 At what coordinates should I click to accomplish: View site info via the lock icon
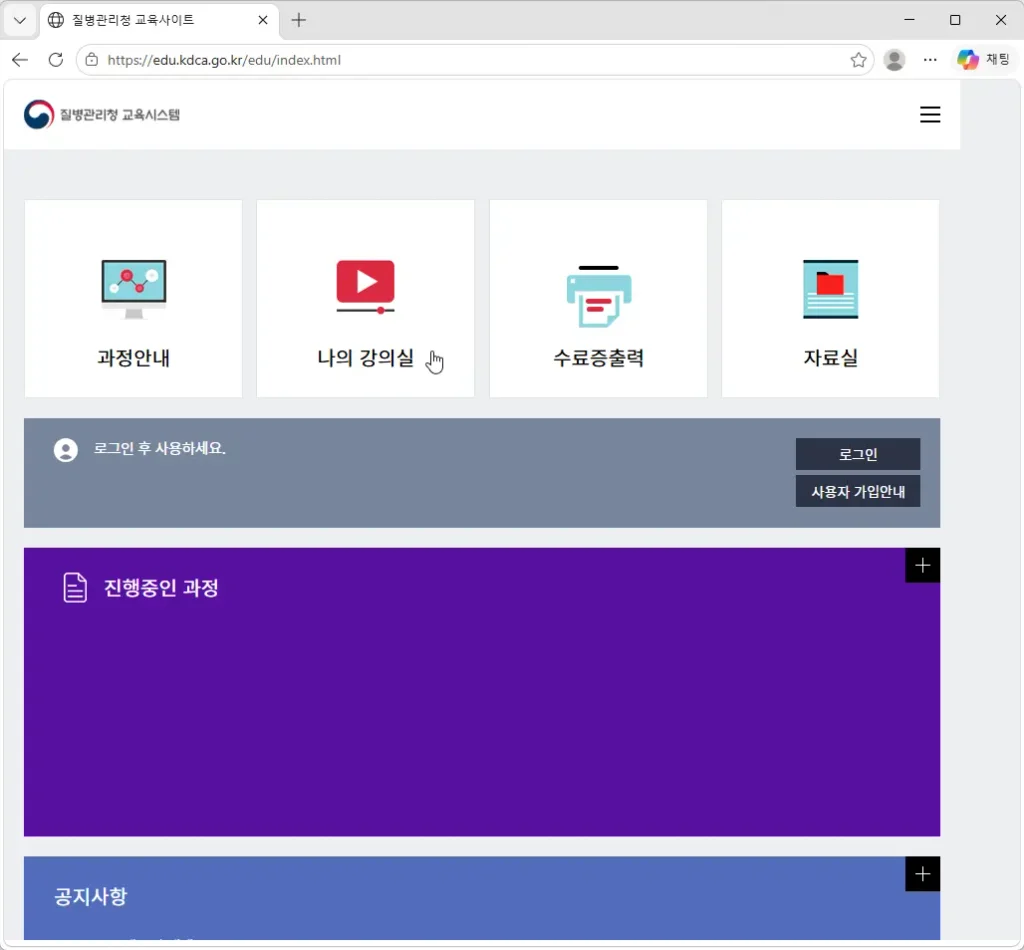(92, 60)
